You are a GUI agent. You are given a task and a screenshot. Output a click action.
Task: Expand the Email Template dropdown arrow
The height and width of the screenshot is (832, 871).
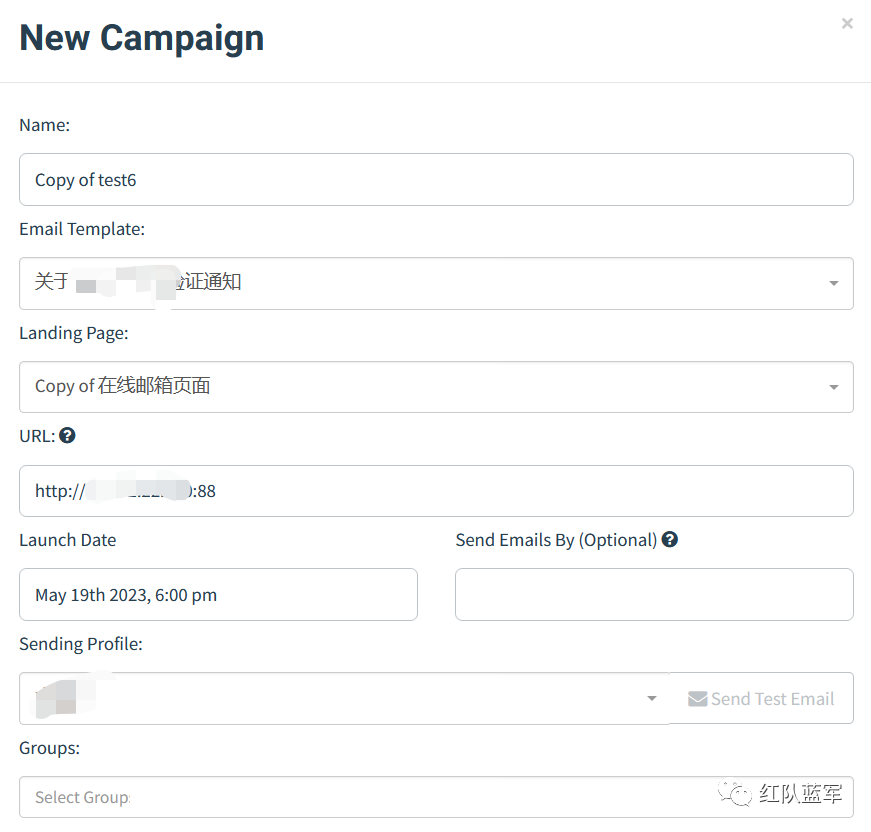[834, 284]
